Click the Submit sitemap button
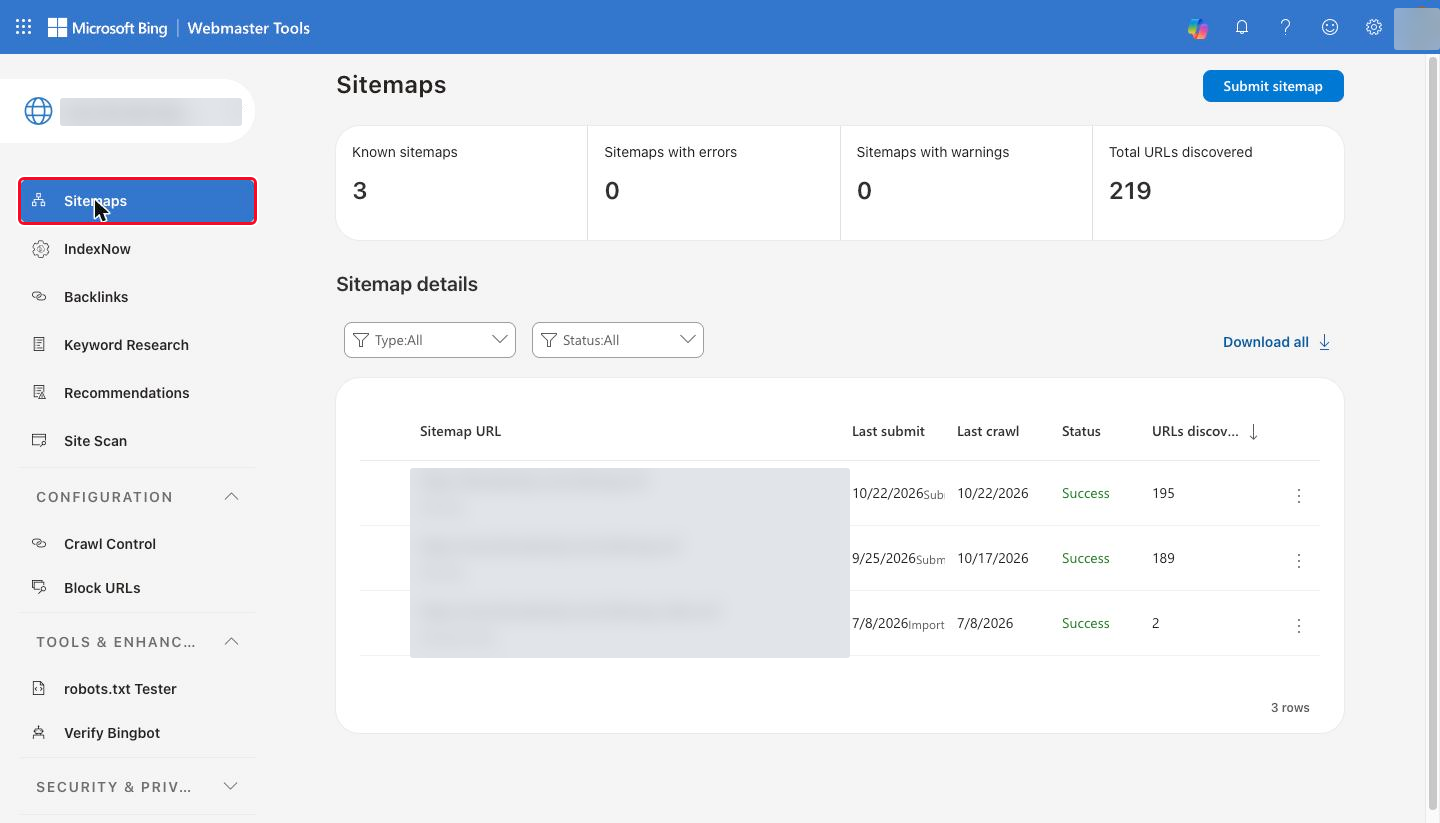The image size is (1440, 823). point(1273,86)
